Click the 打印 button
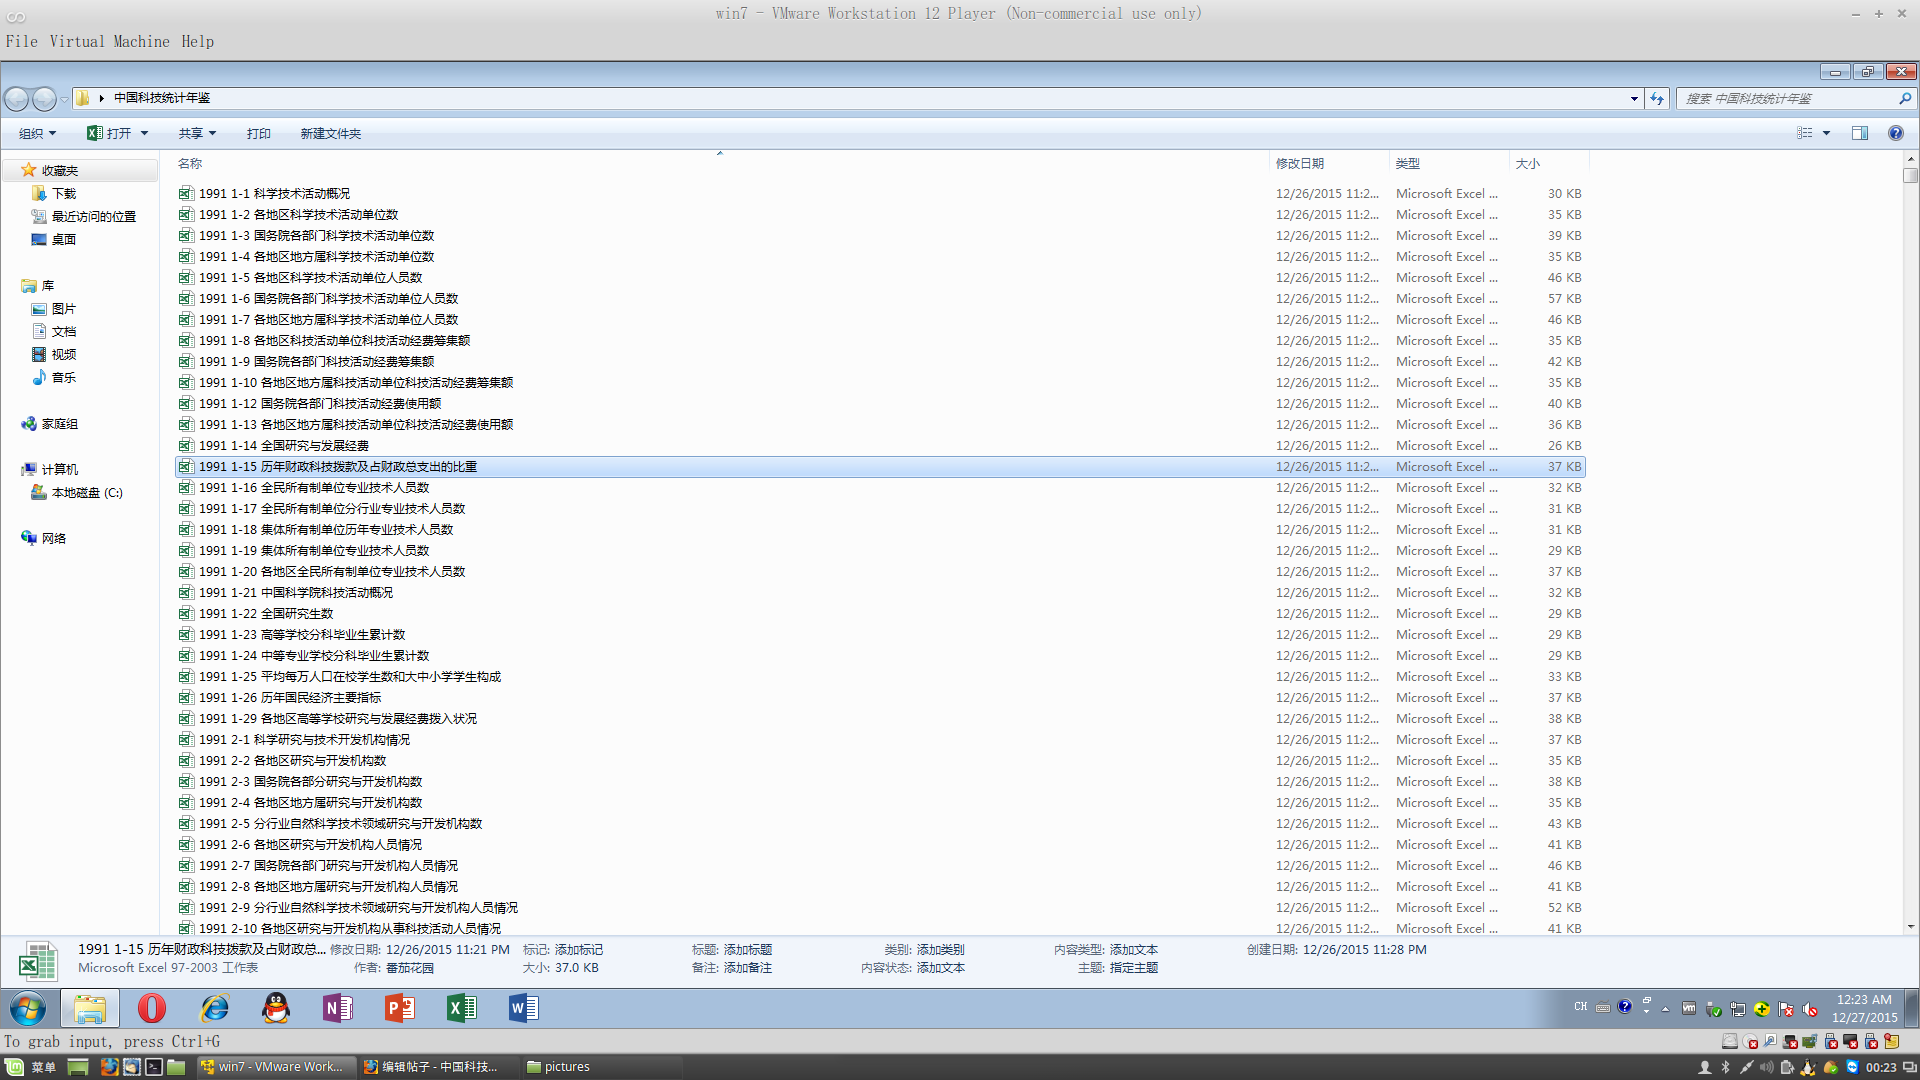1920x1080 pixels. pyautogui.click(x=258, y=133)
